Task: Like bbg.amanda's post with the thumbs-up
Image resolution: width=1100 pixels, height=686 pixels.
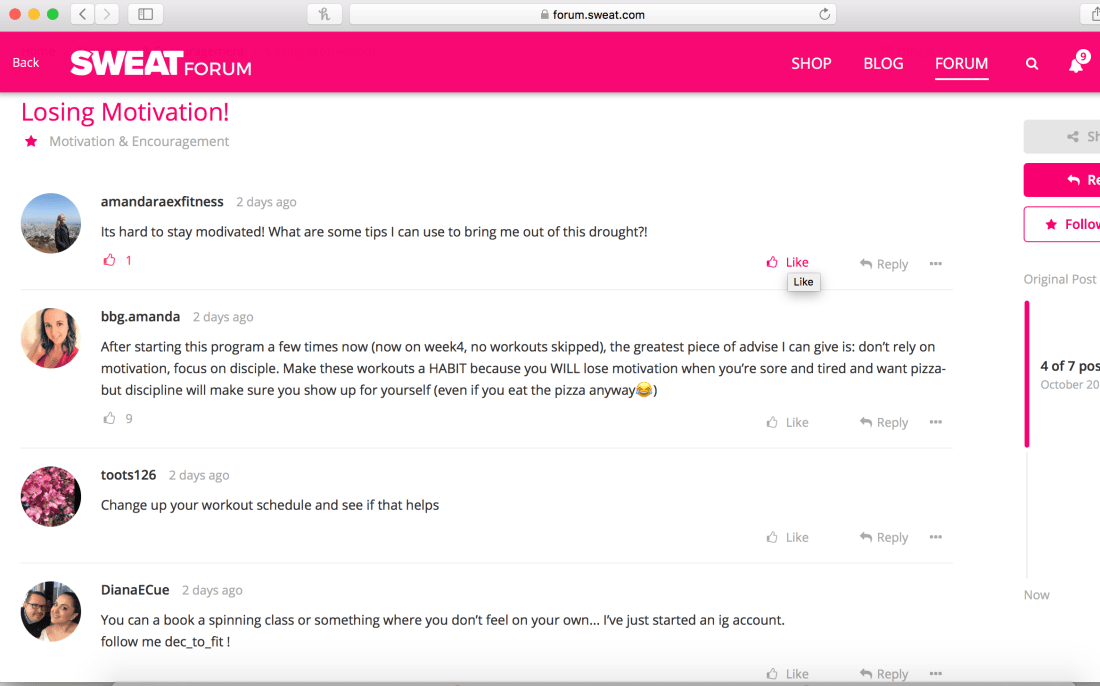Action: pyautogui.click(x=787, y=421)
